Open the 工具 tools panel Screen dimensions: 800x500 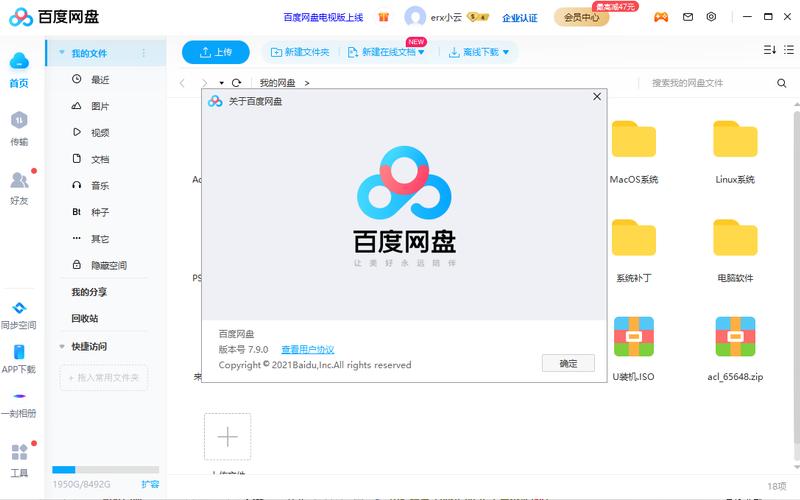[x=19, y=452]
